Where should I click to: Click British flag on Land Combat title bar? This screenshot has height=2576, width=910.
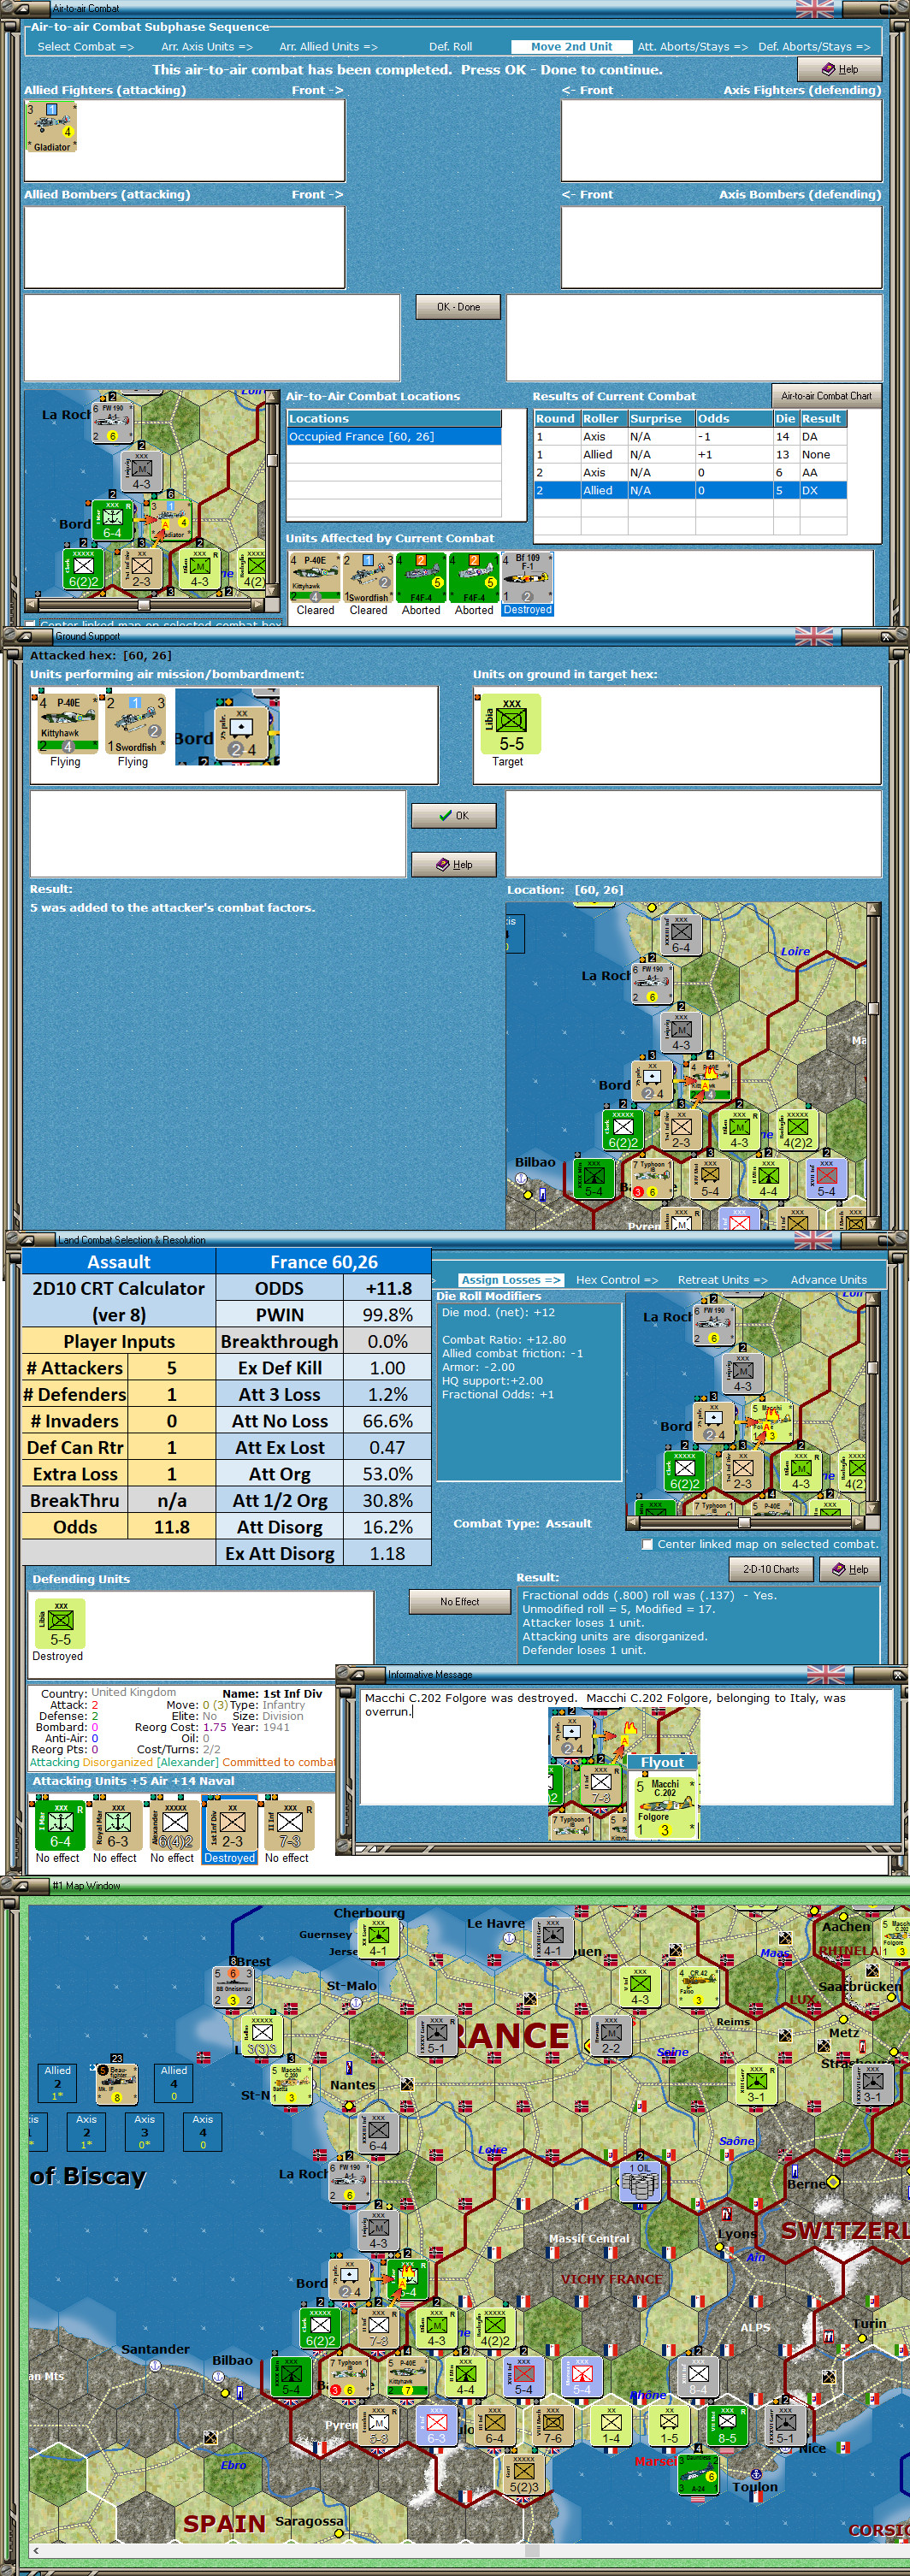pos(814,1239)
